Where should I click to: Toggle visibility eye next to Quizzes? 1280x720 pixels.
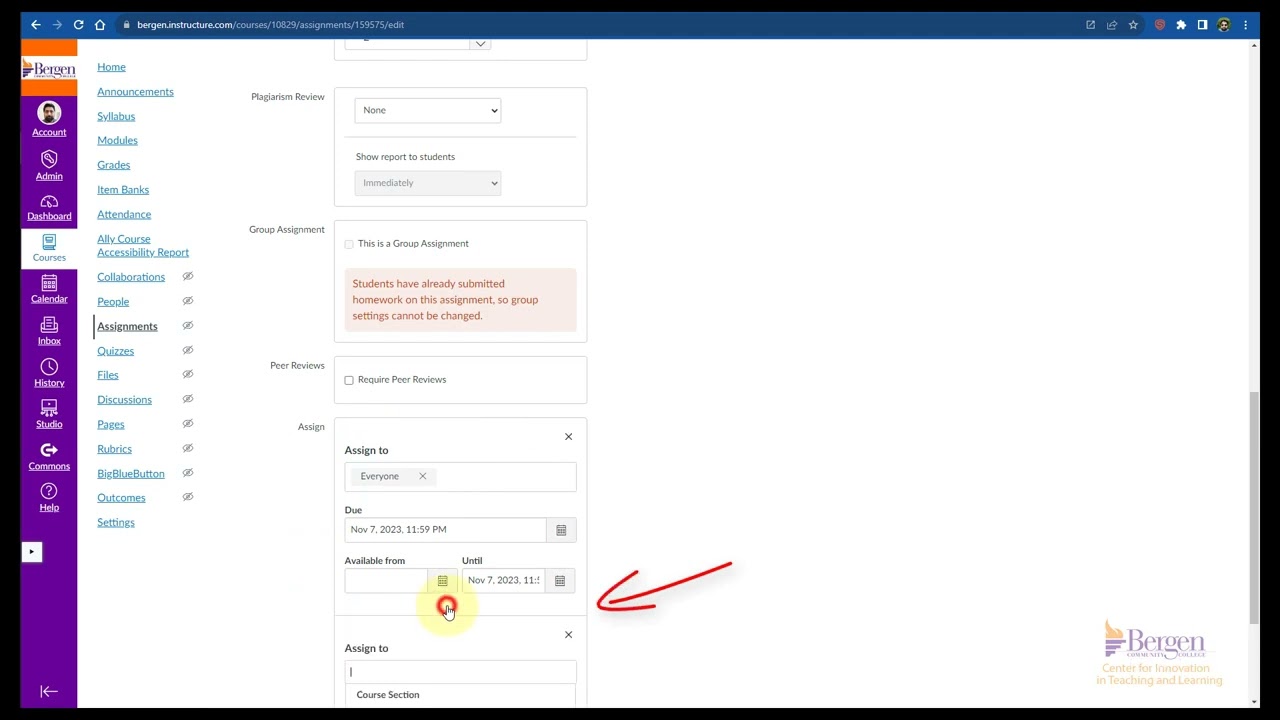pyautogui.click(x=187, y=350)
